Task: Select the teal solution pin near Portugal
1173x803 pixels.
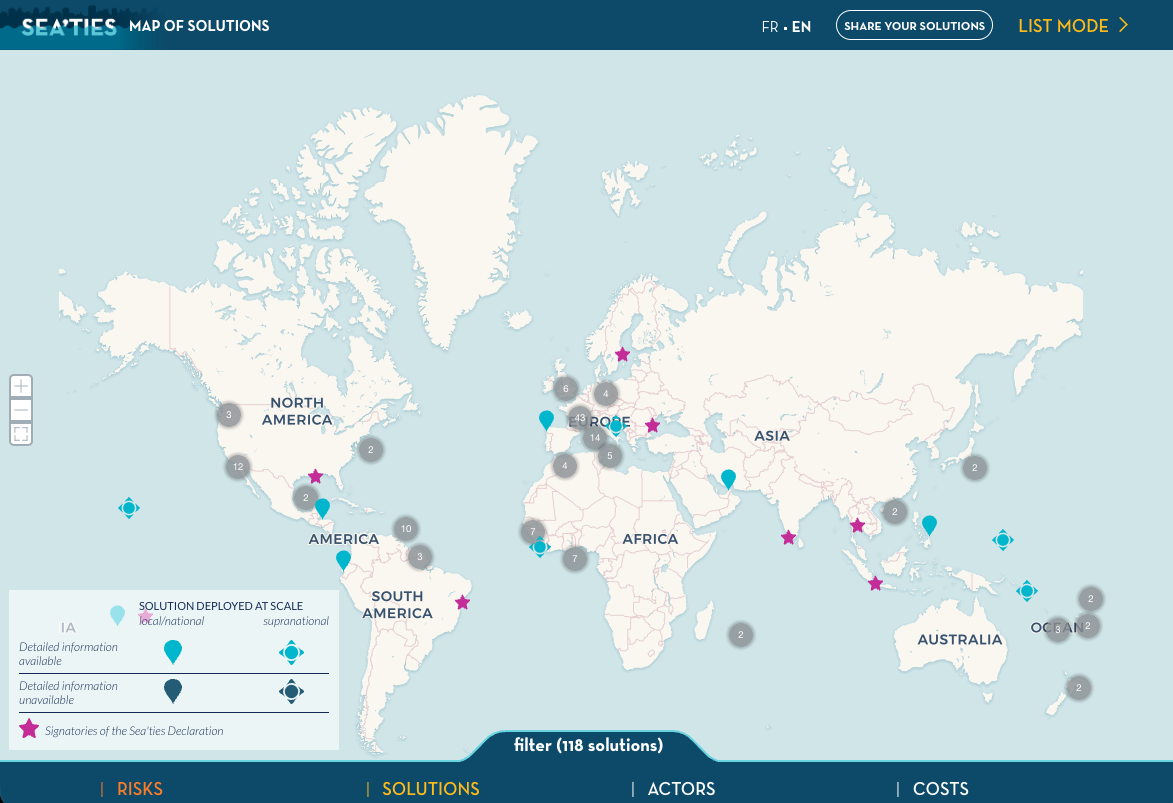Action: (x=546, y=418)
